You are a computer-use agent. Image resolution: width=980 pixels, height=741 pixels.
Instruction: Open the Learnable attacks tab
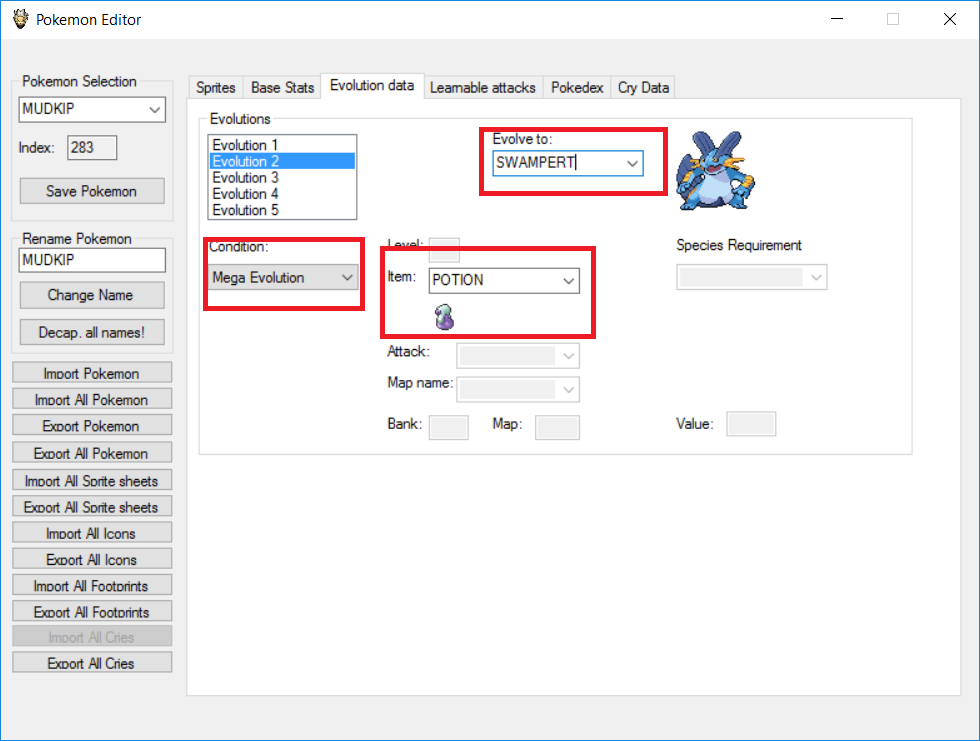(x=482, y=87)
